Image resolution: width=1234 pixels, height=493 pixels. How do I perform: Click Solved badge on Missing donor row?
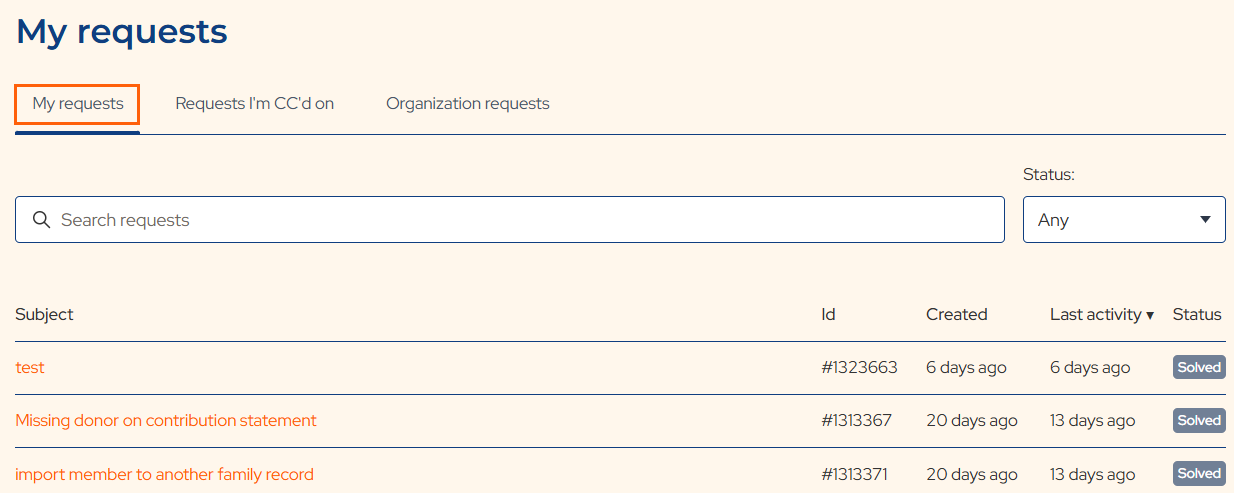[x=1199, y=420]
